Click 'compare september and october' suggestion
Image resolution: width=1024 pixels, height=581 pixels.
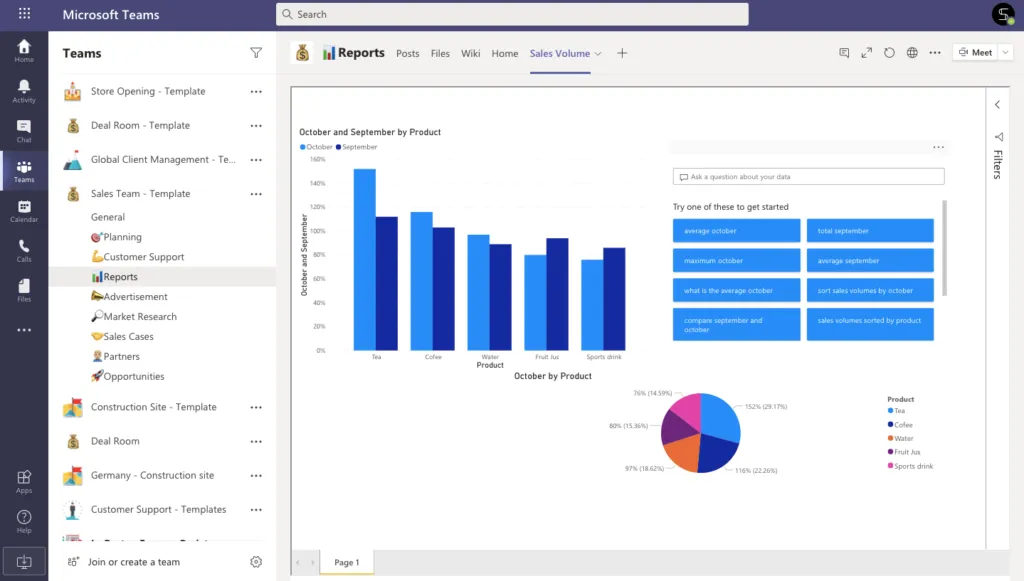click(736, 324)
